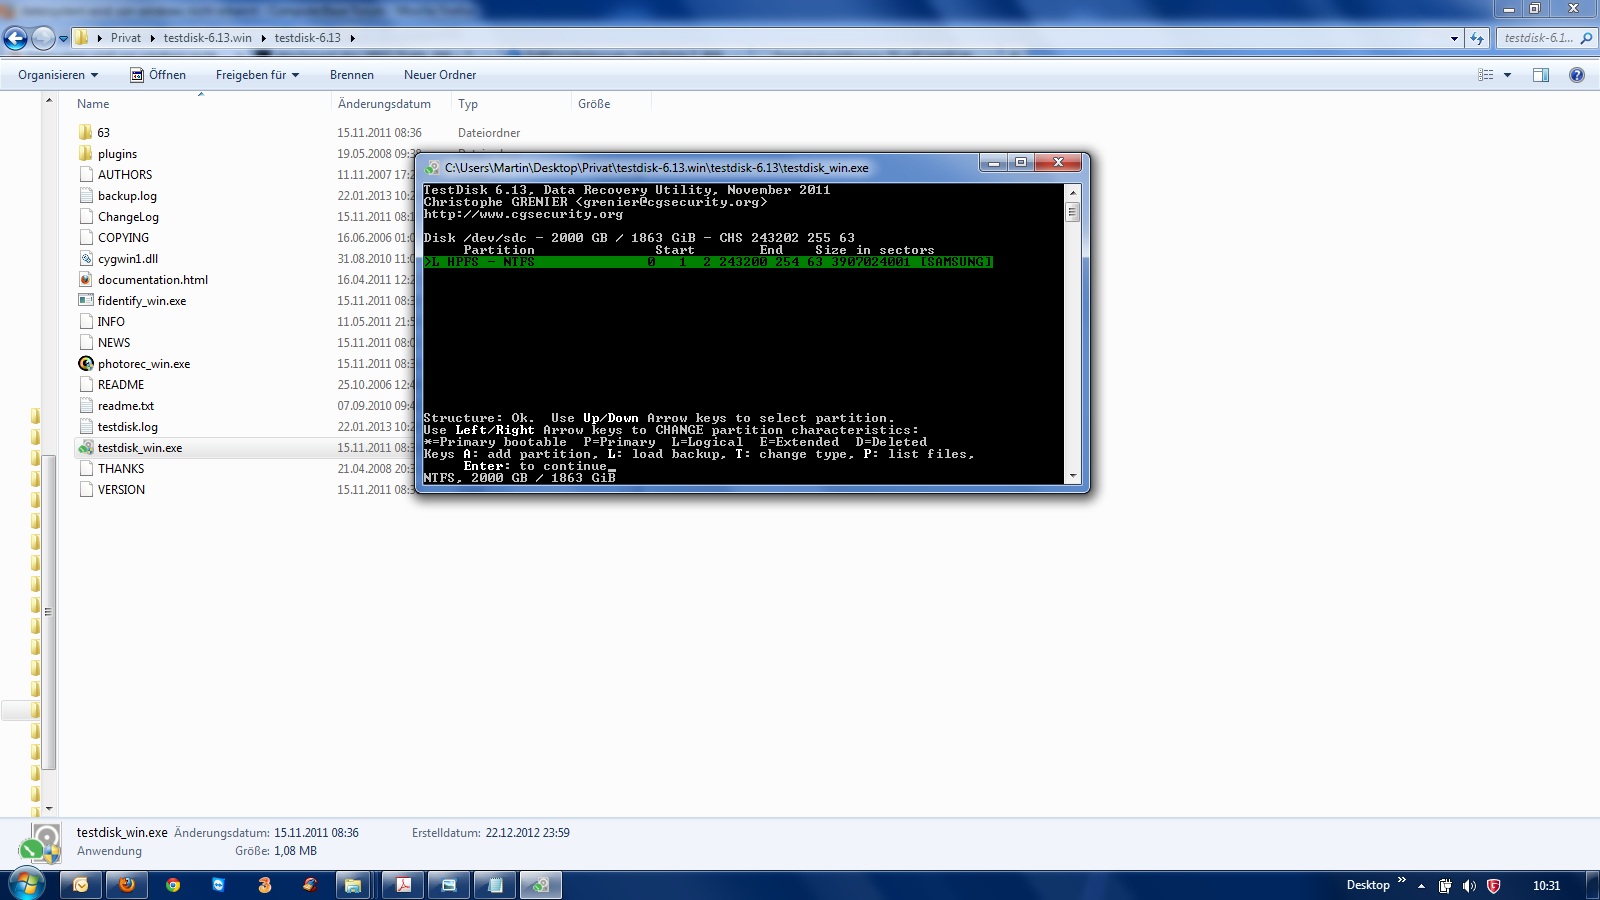This screenshot has width=1600, height=900.
Task: Switch to TestDisk taskbar button
Action: (x=540, y=885)
